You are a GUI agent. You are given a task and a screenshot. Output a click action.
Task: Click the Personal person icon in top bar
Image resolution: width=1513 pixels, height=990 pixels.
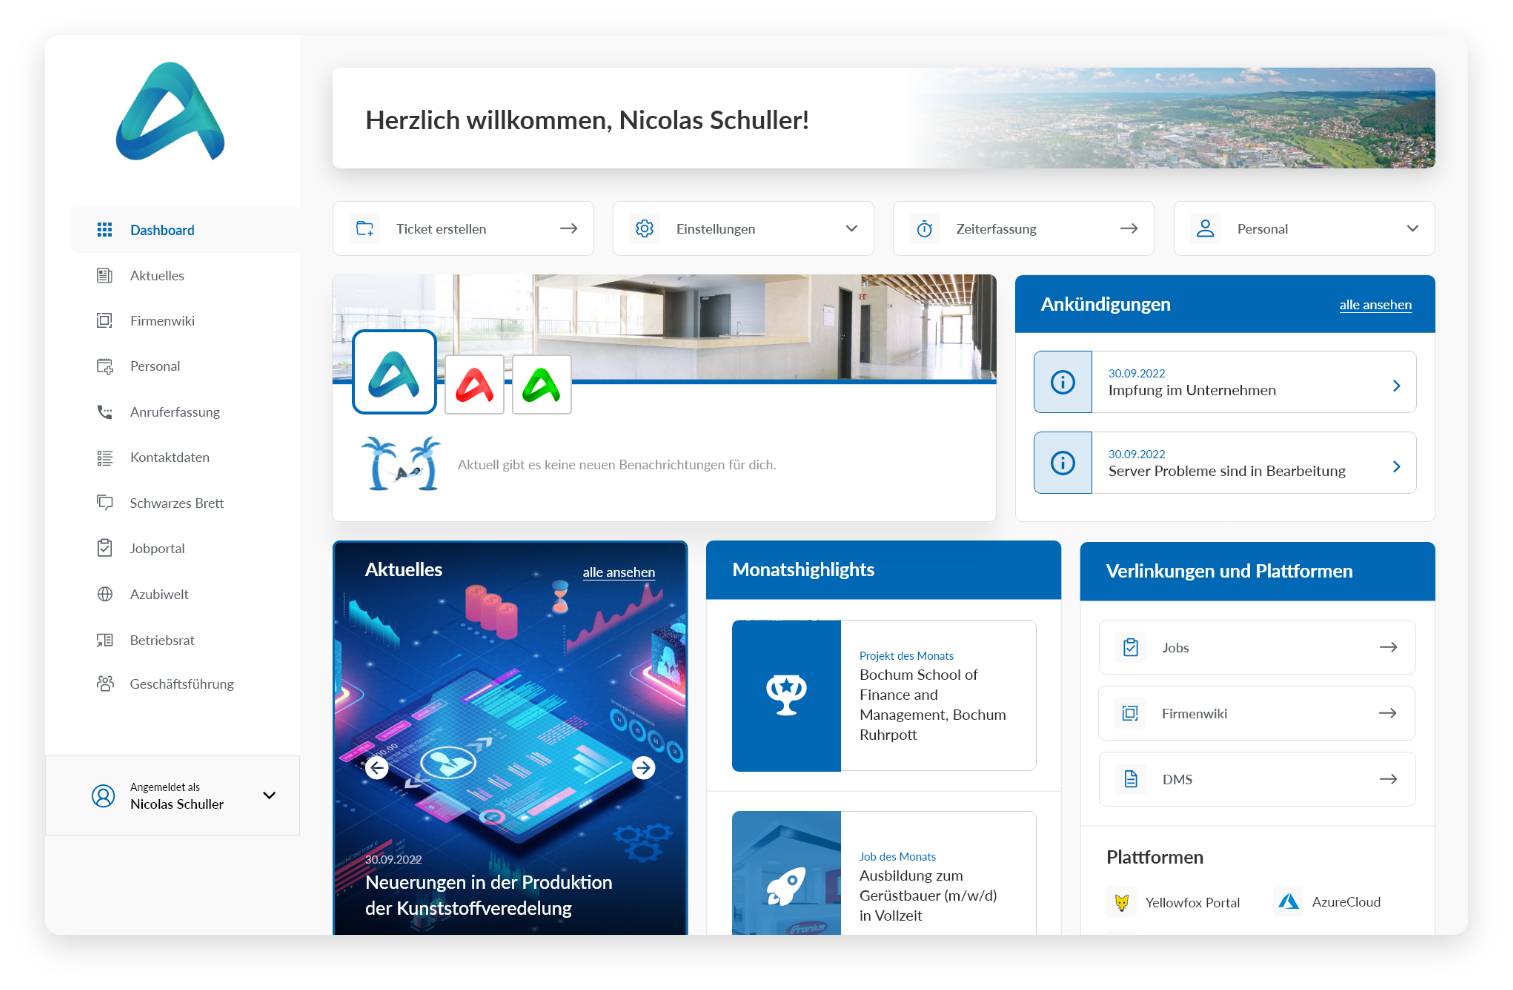[x=1206, y=229]
